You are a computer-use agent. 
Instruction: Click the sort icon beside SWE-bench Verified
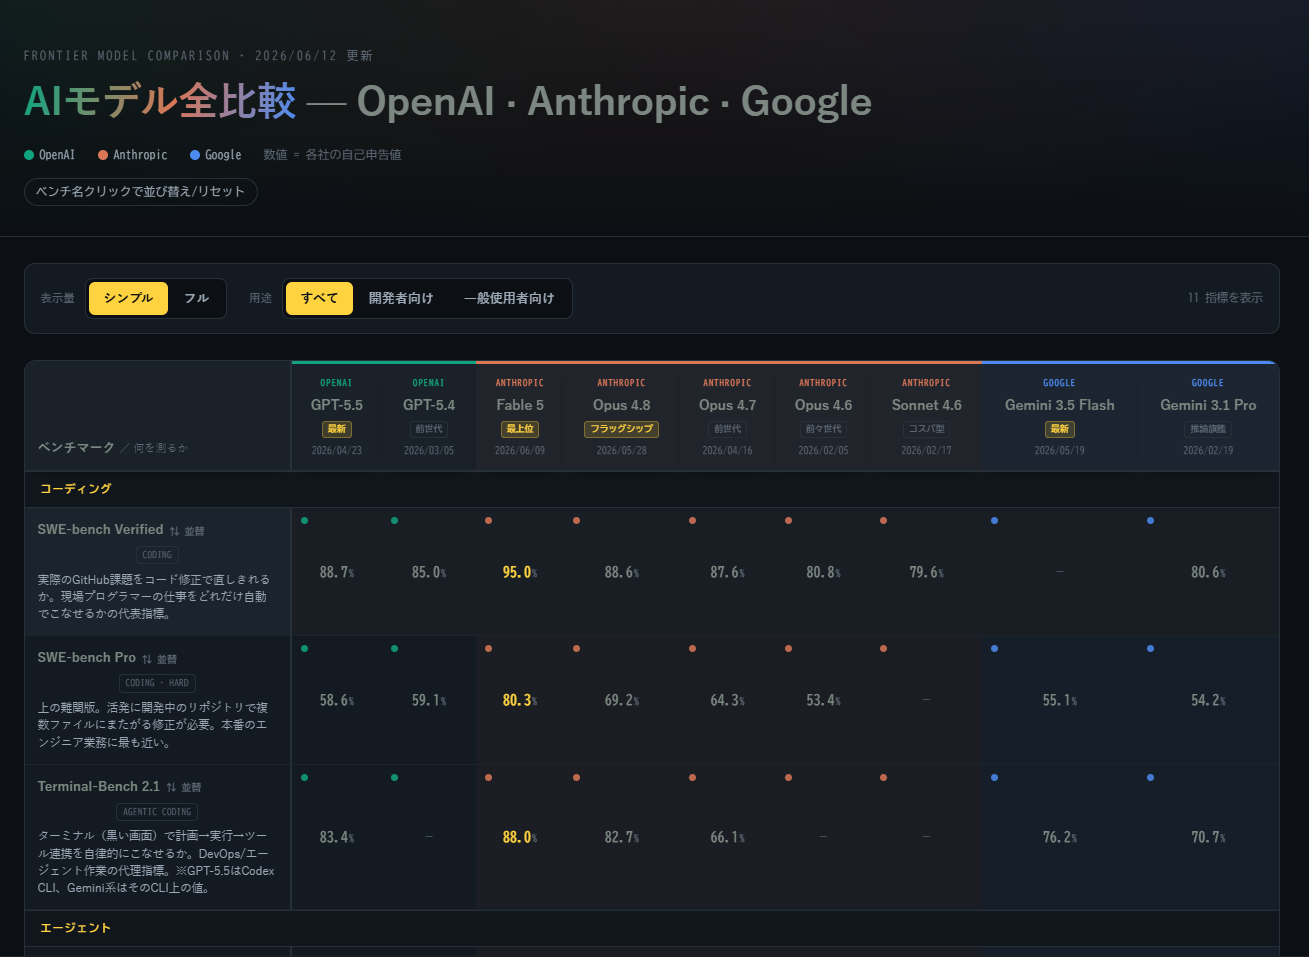[x=174, y=531]
